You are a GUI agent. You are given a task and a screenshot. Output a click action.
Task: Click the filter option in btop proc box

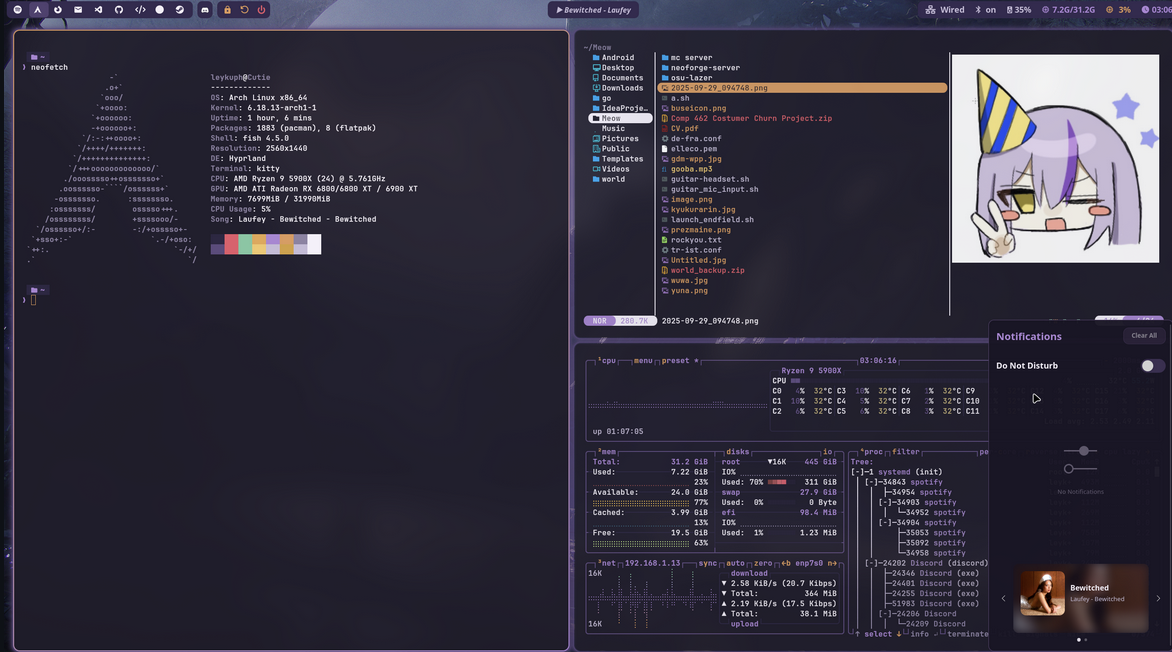tap(905, 452)
